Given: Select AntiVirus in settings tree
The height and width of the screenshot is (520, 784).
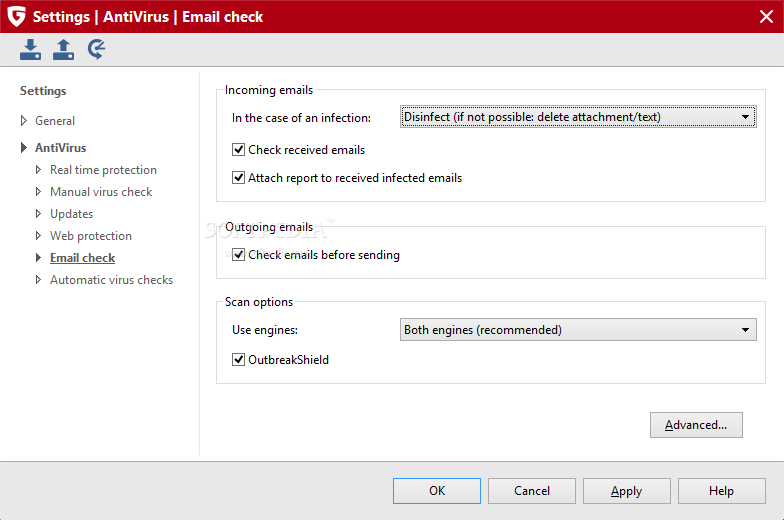Looking at the screenshot, I should point(60,148).
